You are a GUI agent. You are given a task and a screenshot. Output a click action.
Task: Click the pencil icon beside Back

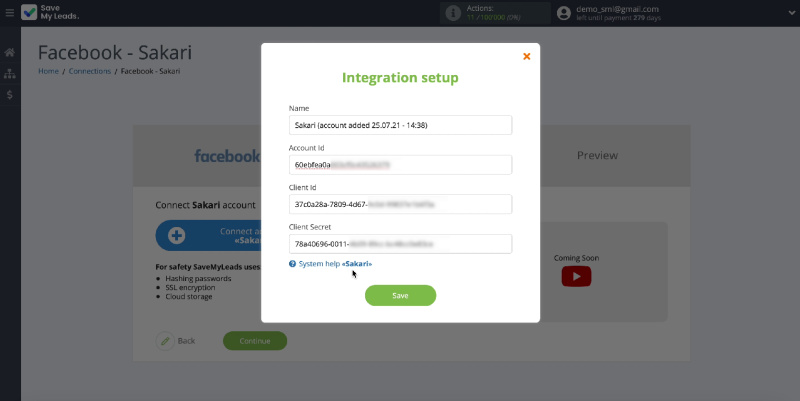coord(166,341)
